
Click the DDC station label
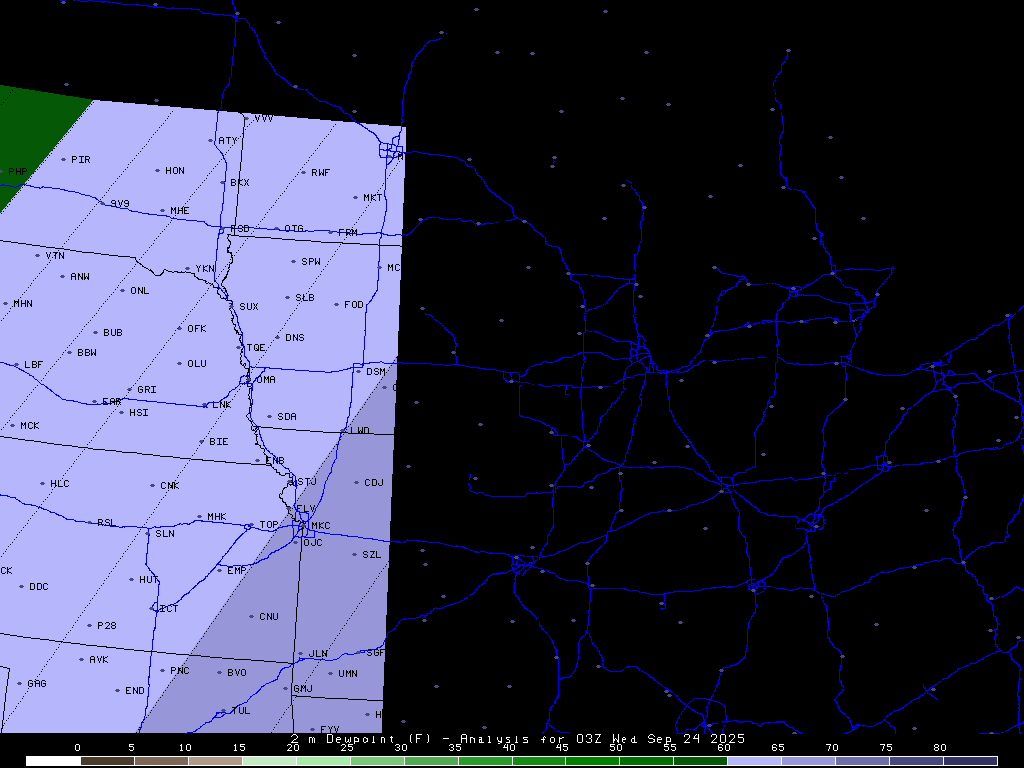(x=39, y=586)
